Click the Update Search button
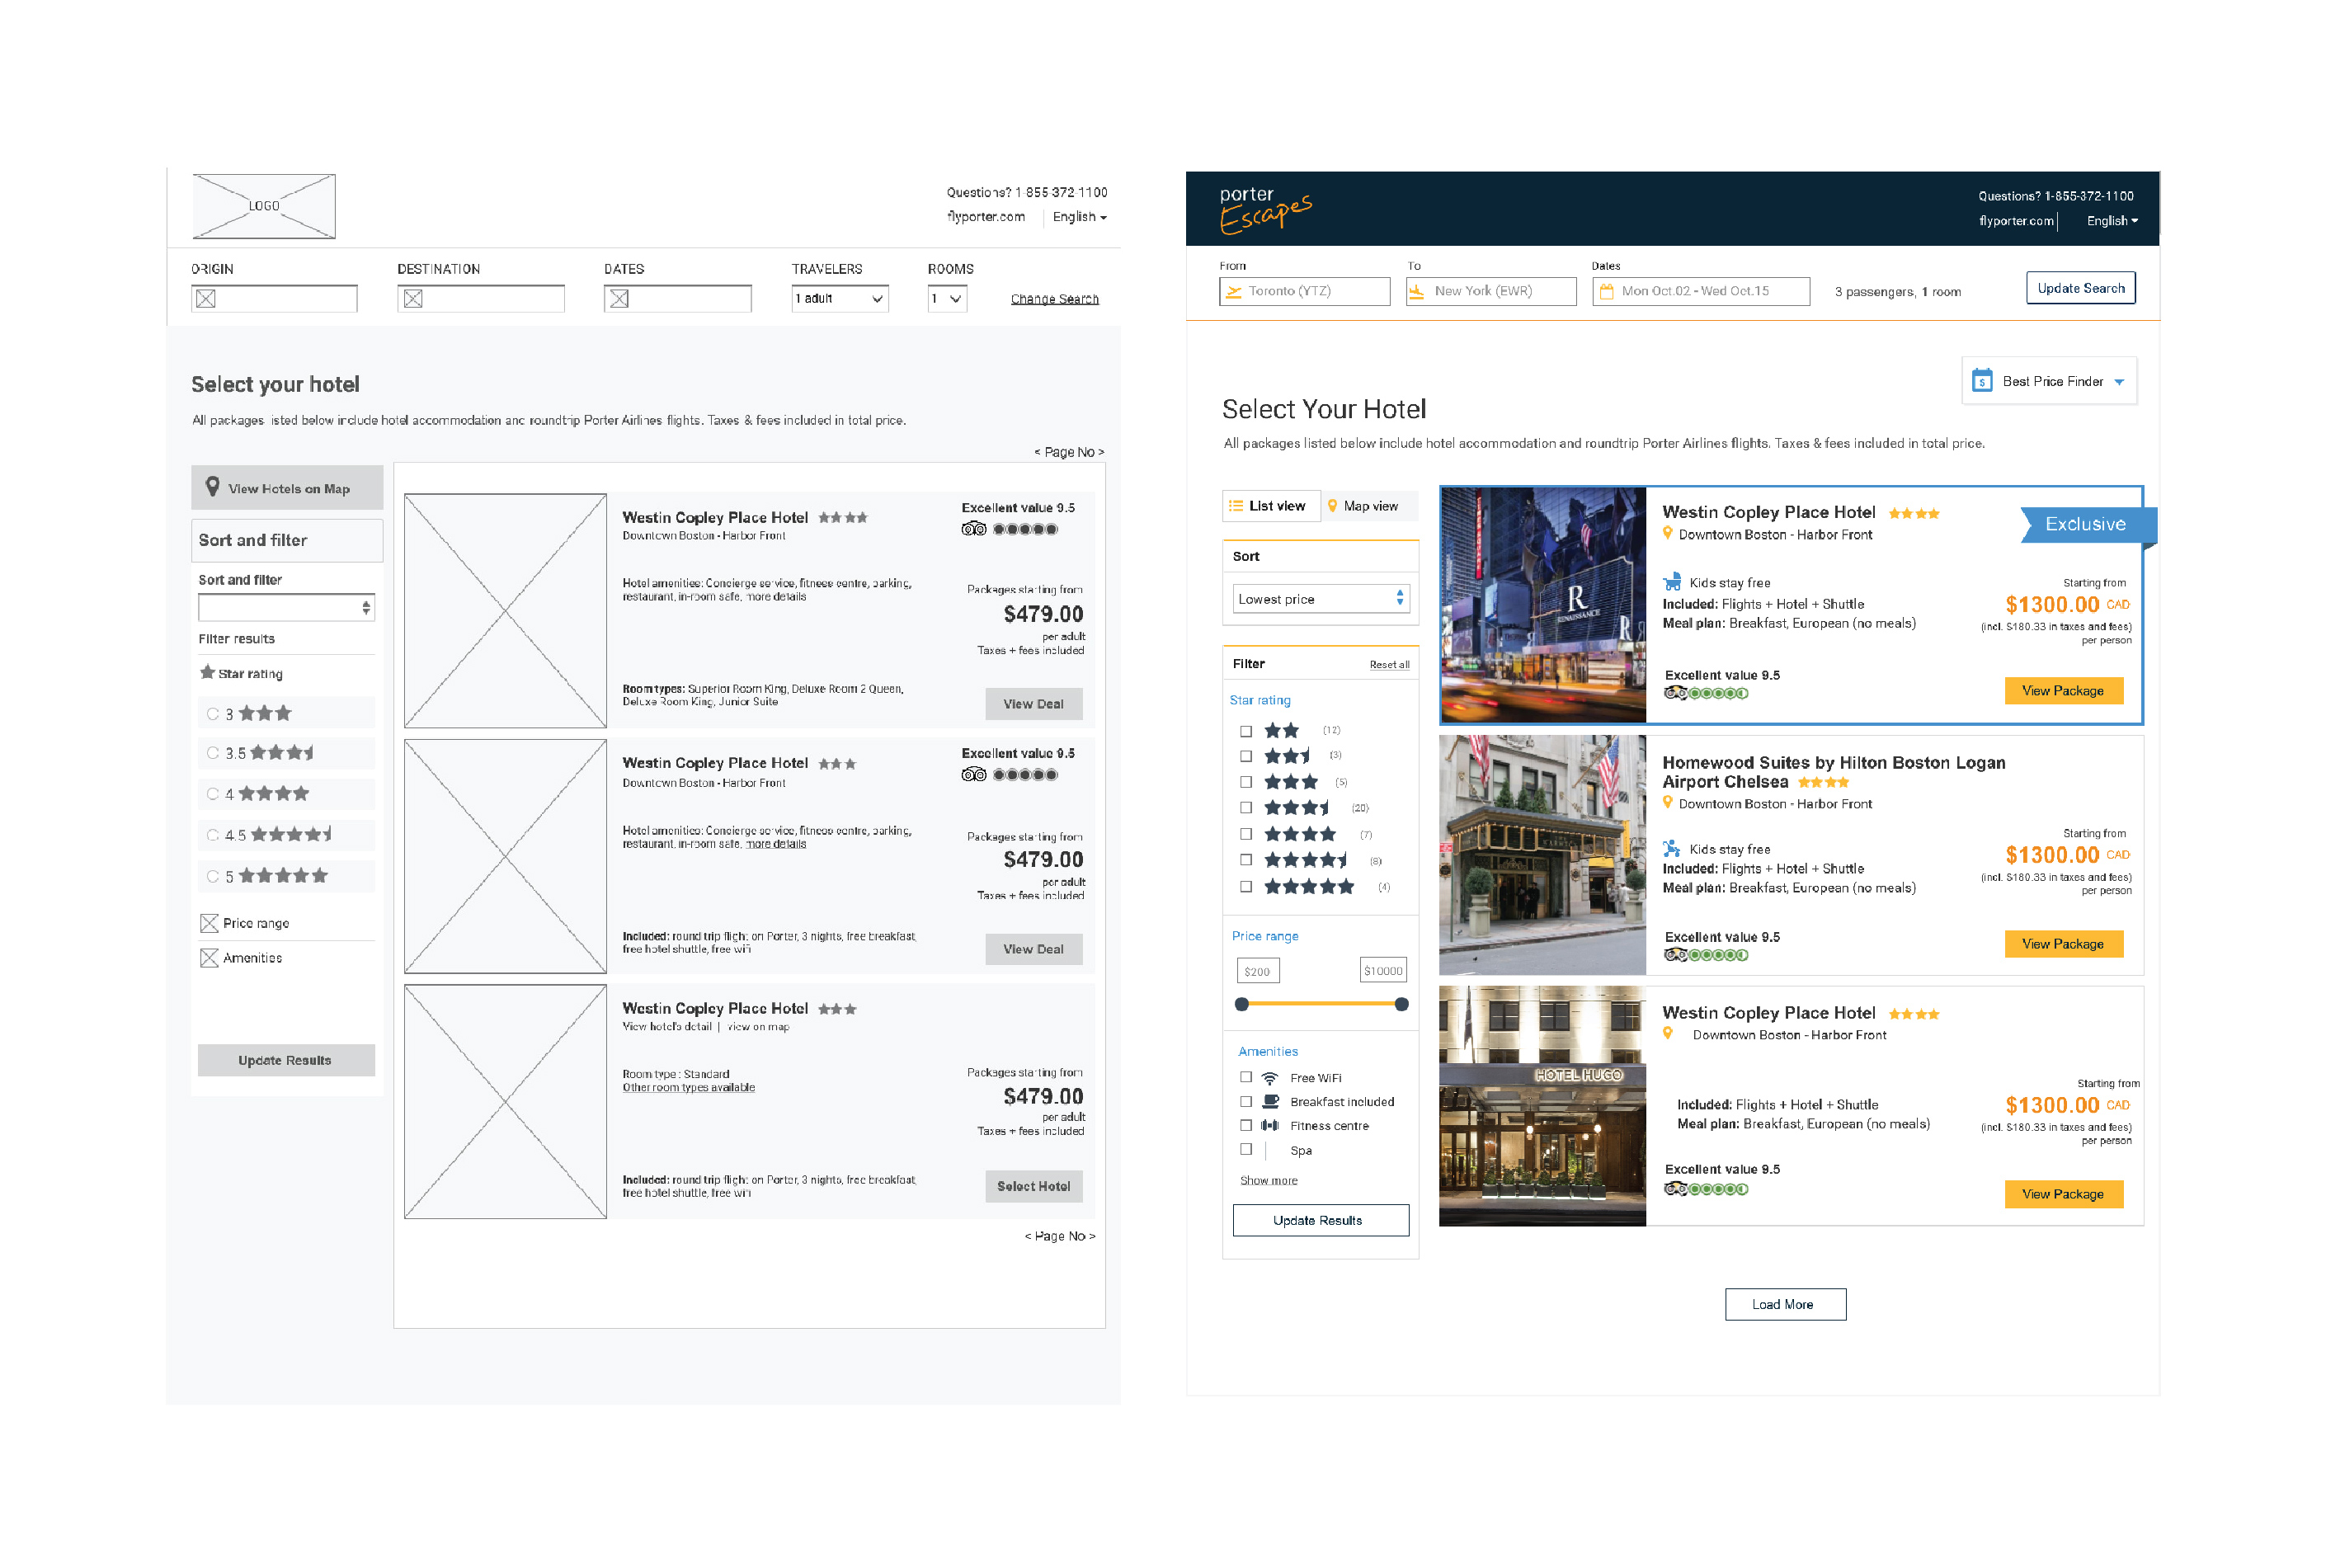Viewport: 2326px width, 1568px height. pos(2080,288)
